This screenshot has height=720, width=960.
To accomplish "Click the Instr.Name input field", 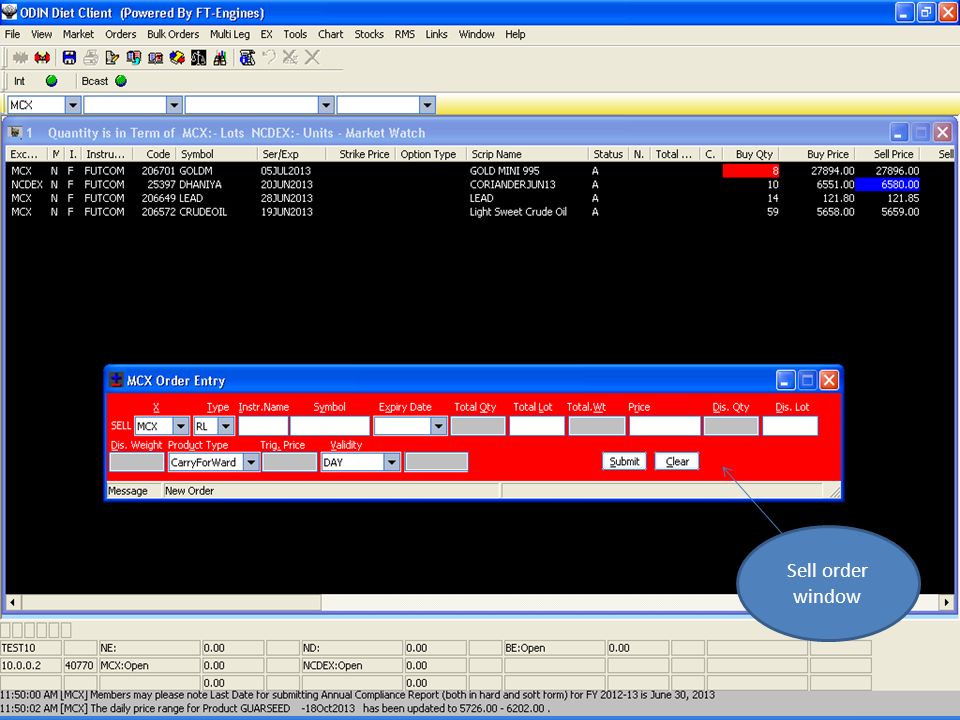I will (x=263, y=426).
